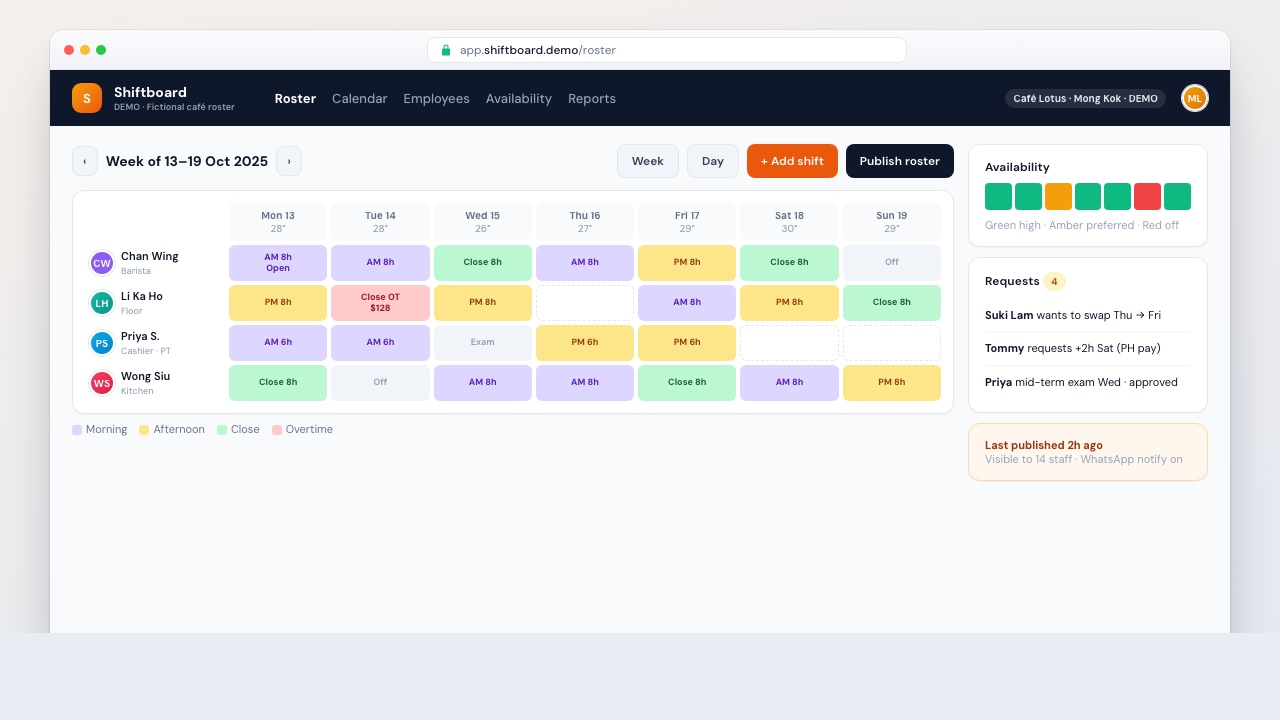Viewport: 1280px width, 720px height.
Task: Open Li Ka Ho's Close OT $128 shift
Action: point(380,303)
